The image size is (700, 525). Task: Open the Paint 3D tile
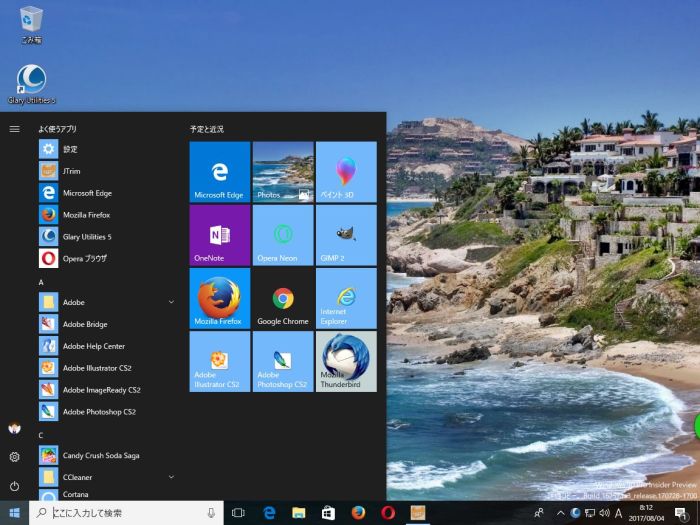(346, 171)
